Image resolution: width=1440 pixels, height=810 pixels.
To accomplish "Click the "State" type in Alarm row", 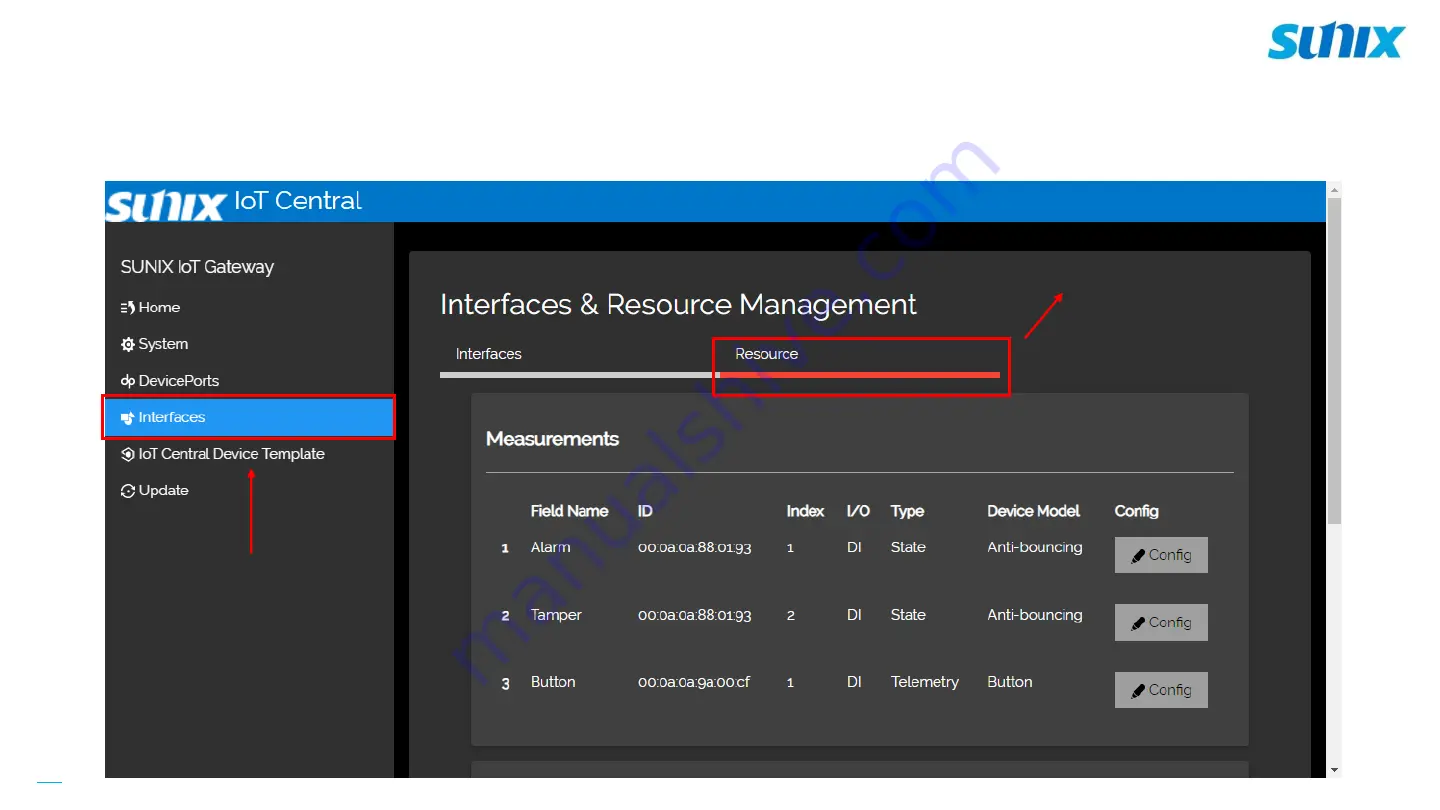I will coord(908,547).
